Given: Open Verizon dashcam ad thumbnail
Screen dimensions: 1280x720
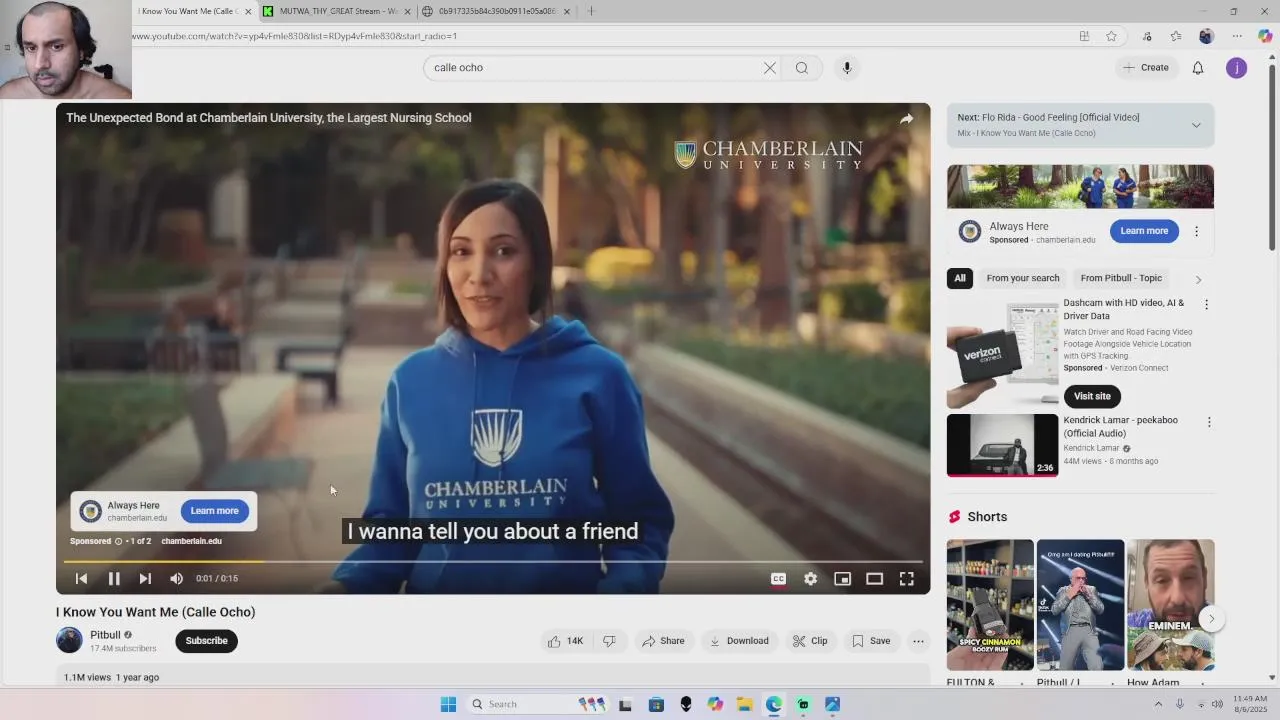Looking at the screenshot, I should (1002, 355).
